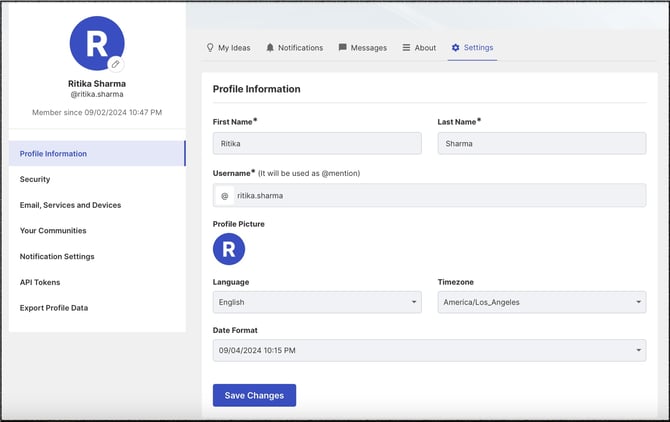This screenshot has width=670, height=422.
Task: Click the bell icon for Notifications
Action: [270, 47]
